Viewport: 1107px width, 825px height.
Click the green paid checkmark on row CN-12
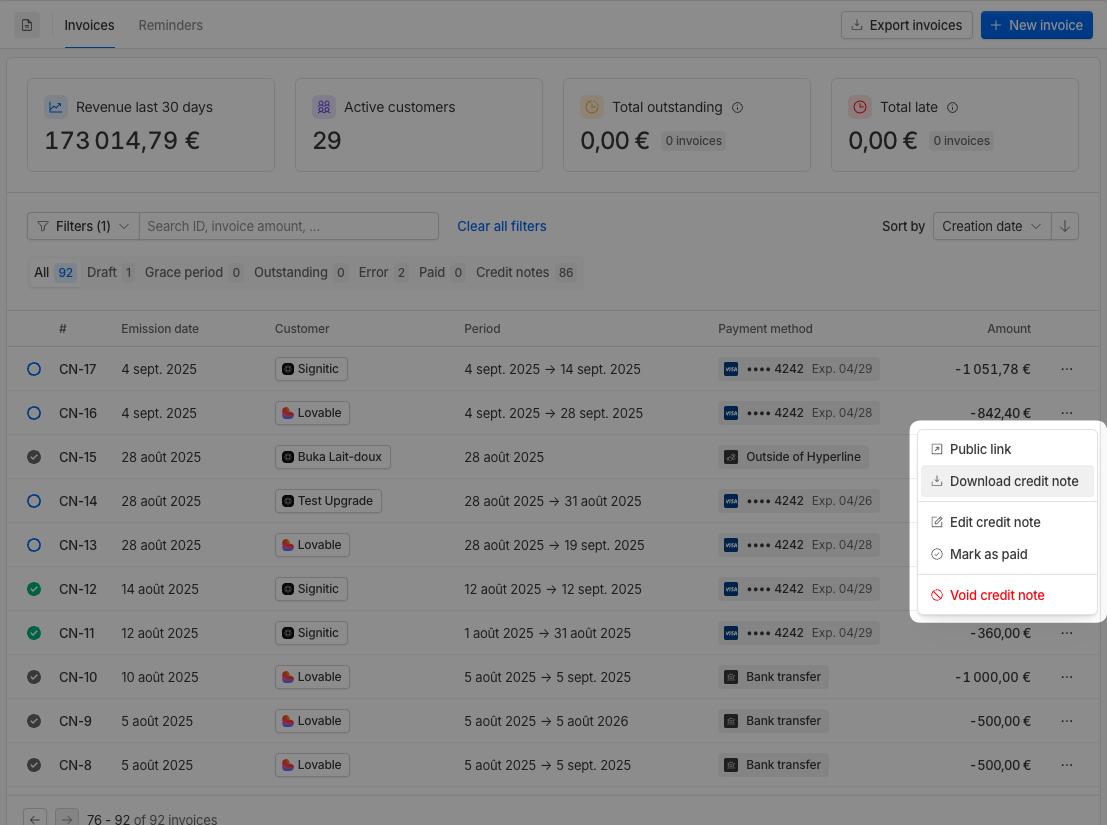(x=33, y=589)
